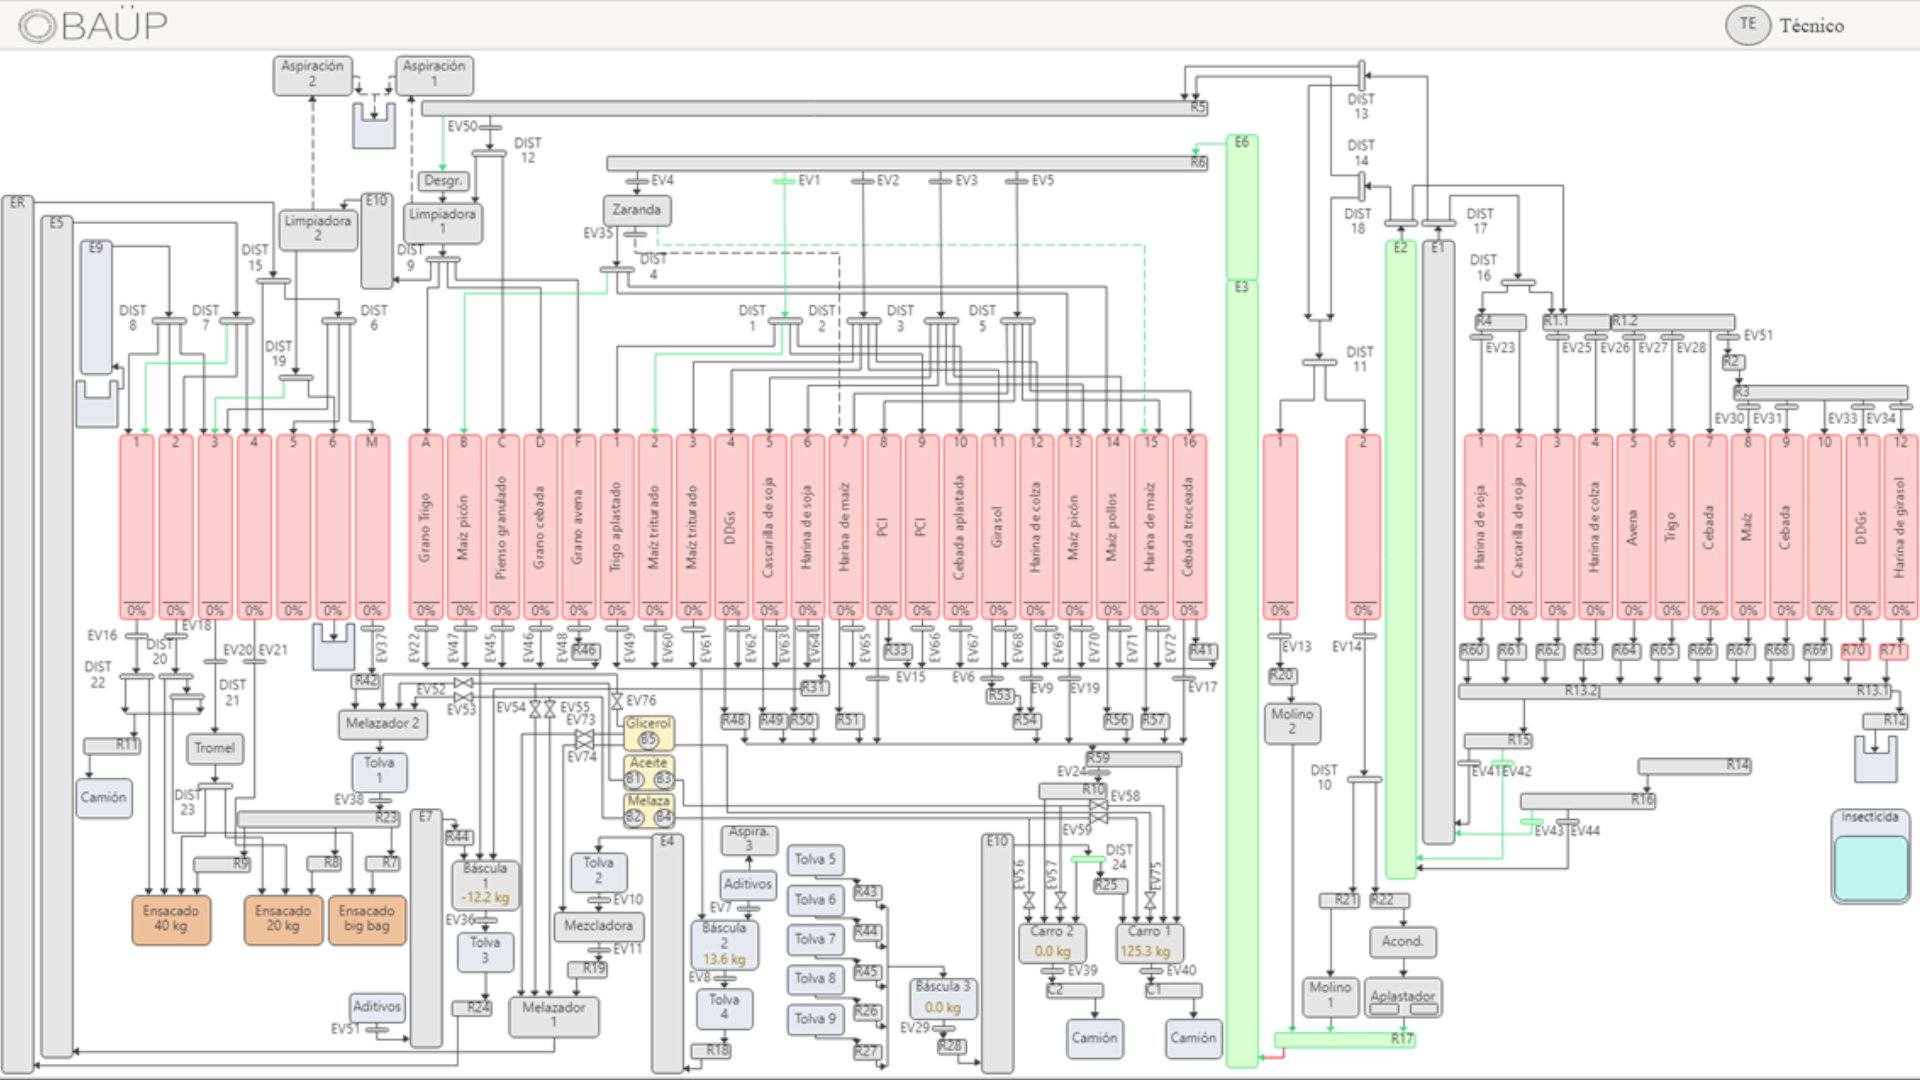Select the Molino 2 mill block

click(x=1292, y=722)
